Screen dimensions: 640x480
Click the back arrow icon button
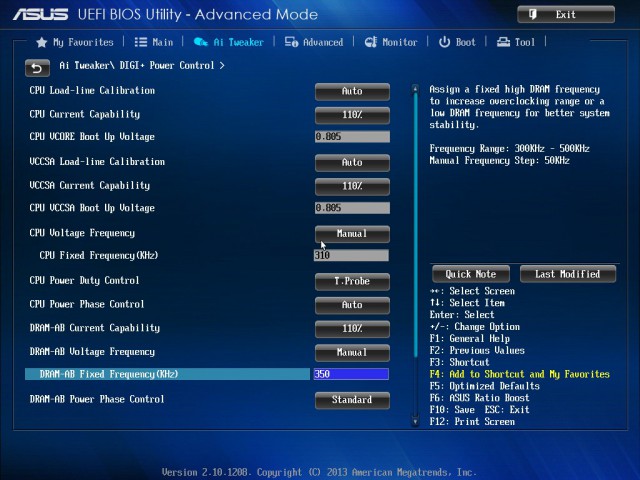[37, 68]
